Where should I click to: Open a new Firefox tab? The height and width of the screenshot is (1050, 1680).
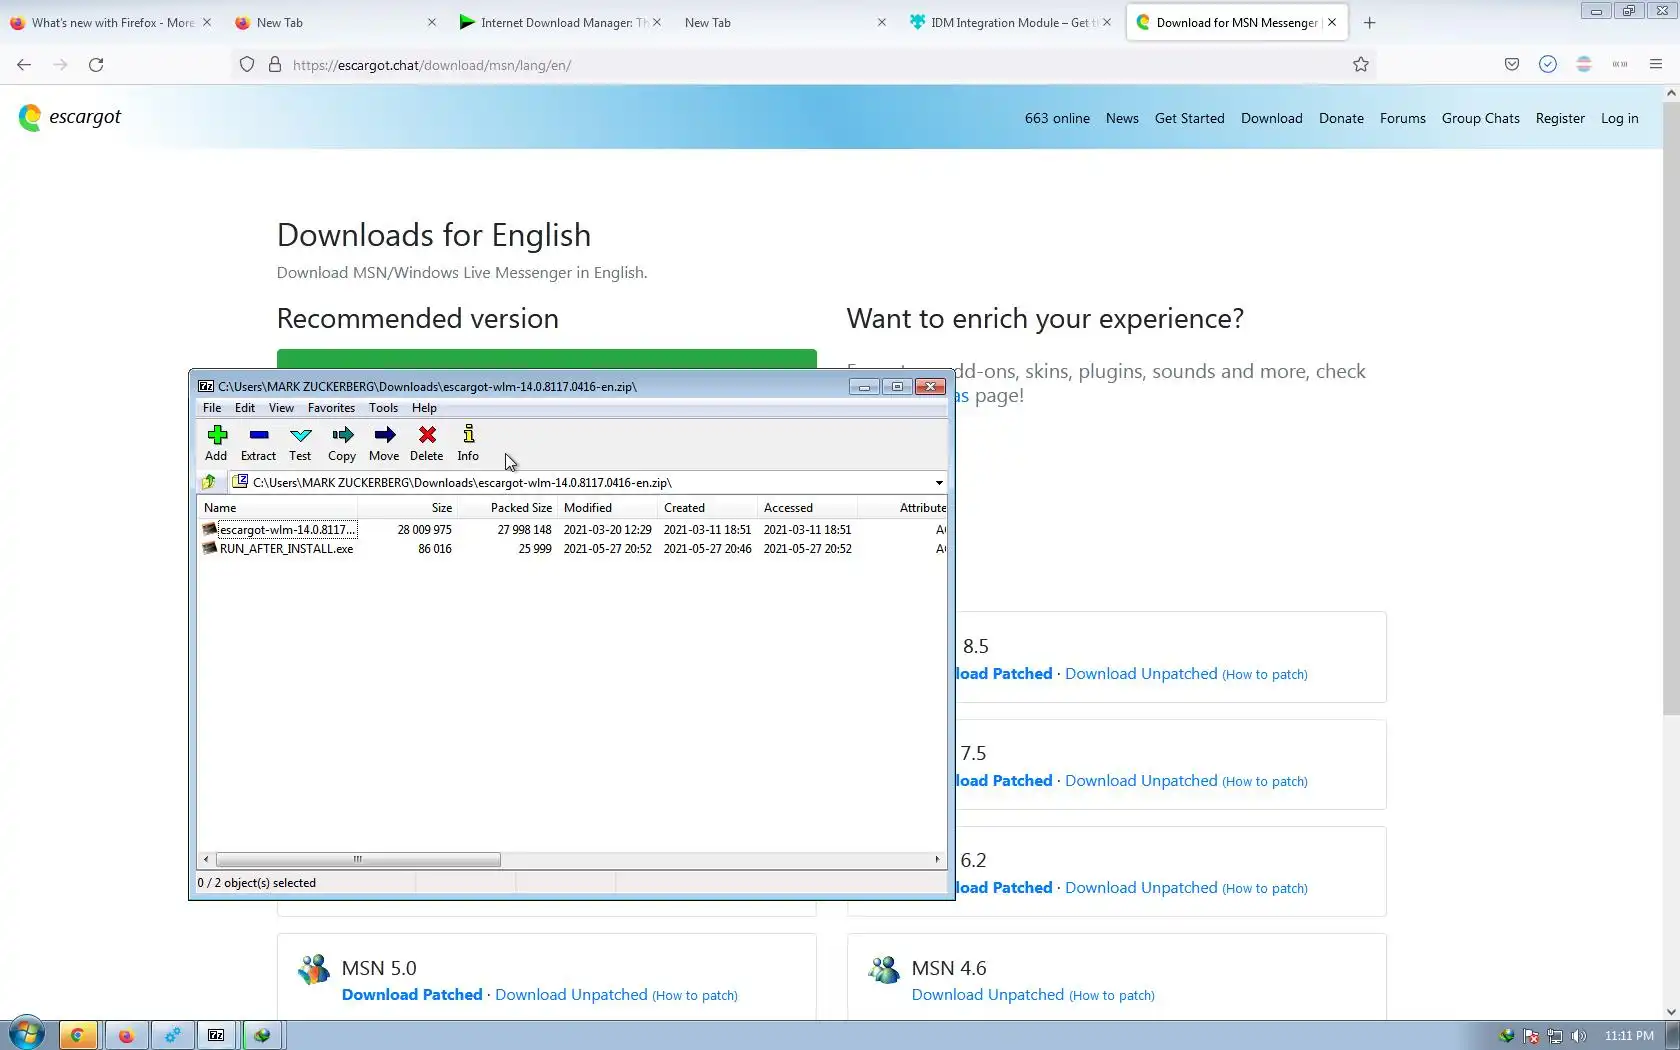(1370, 23)
